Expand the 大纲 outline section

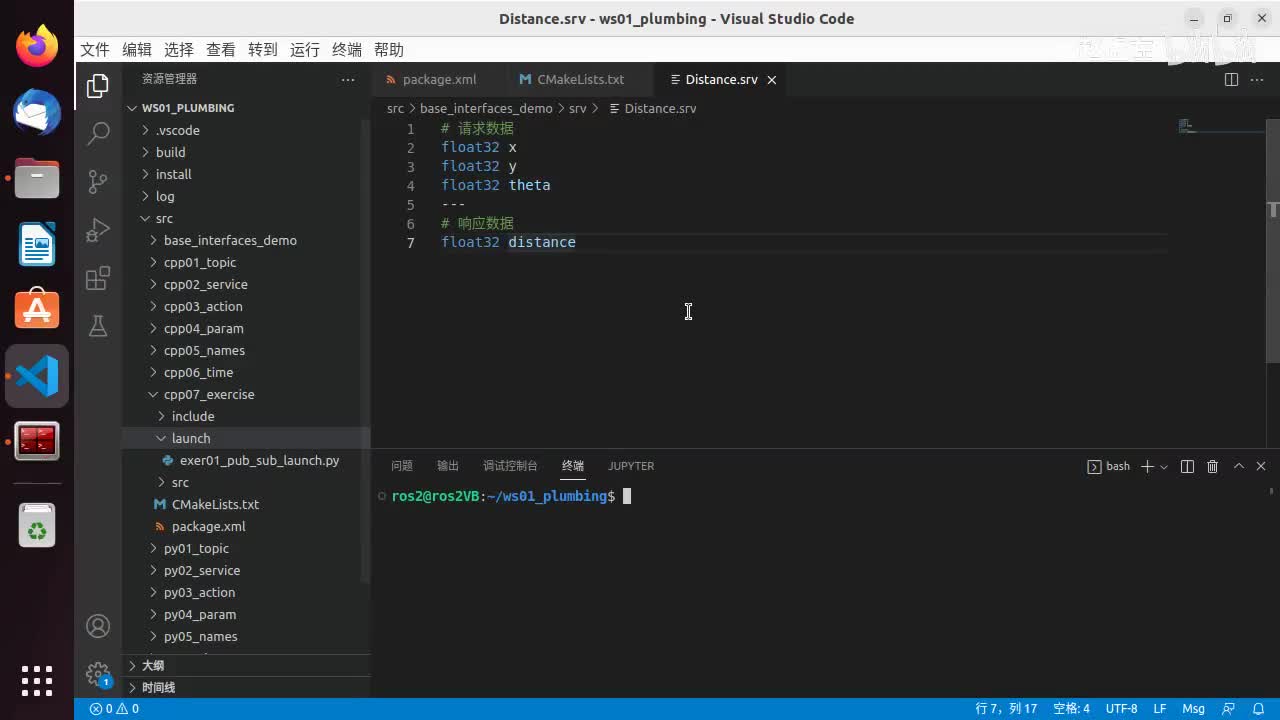tap(246, 665)
